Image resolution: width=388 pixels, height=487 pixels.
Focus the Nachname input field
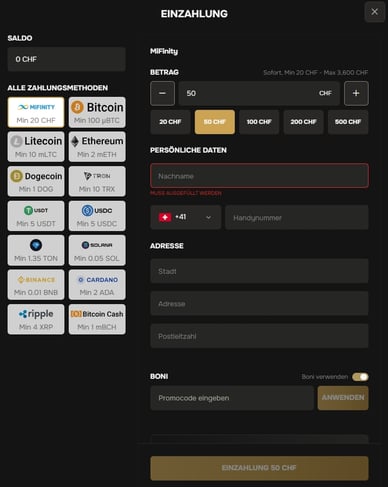tap(259, 176)
